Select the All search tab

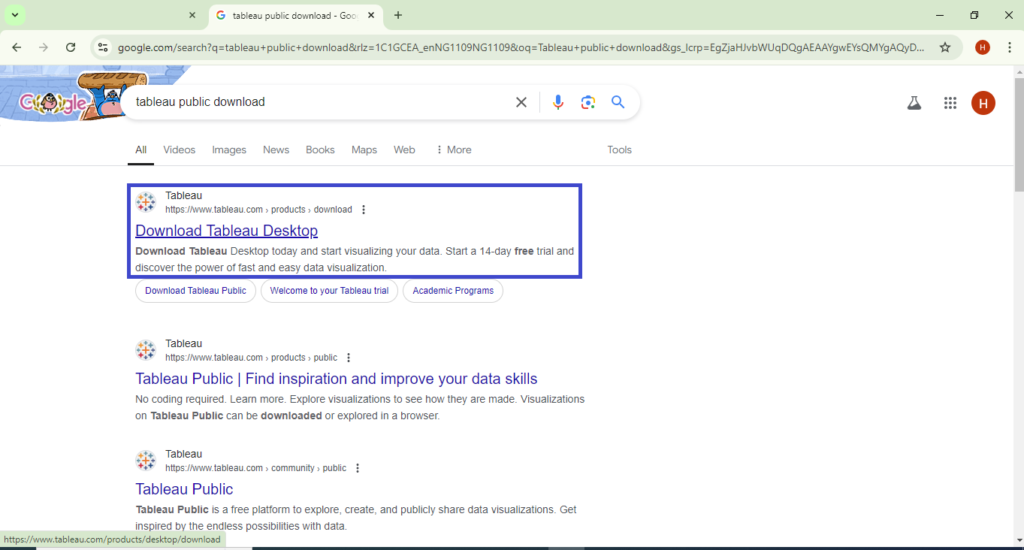(x=140, y=150)
